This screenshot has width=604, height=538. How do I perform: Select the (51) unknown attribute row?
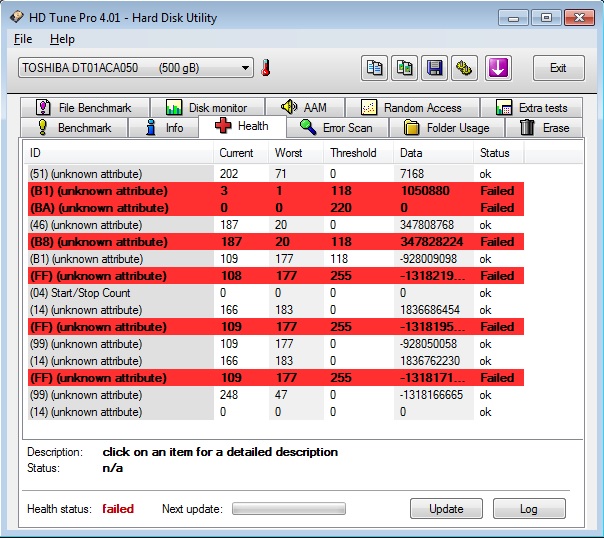tap(276, 174)
